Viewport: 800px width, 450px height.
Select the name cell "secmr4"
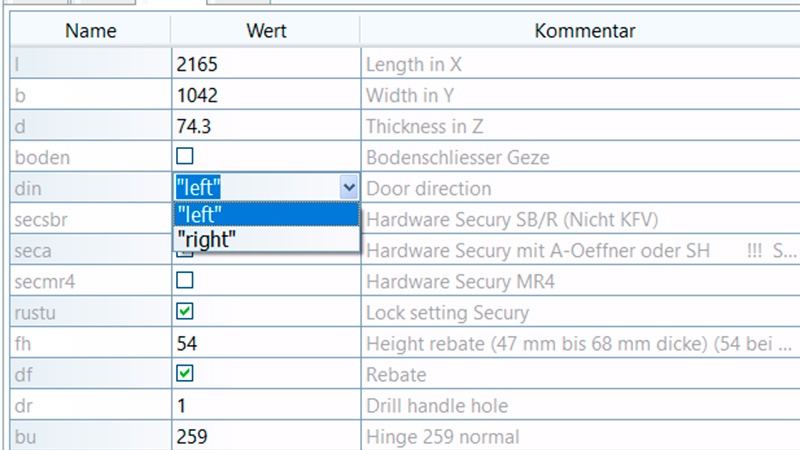click(x=91, y=282)
